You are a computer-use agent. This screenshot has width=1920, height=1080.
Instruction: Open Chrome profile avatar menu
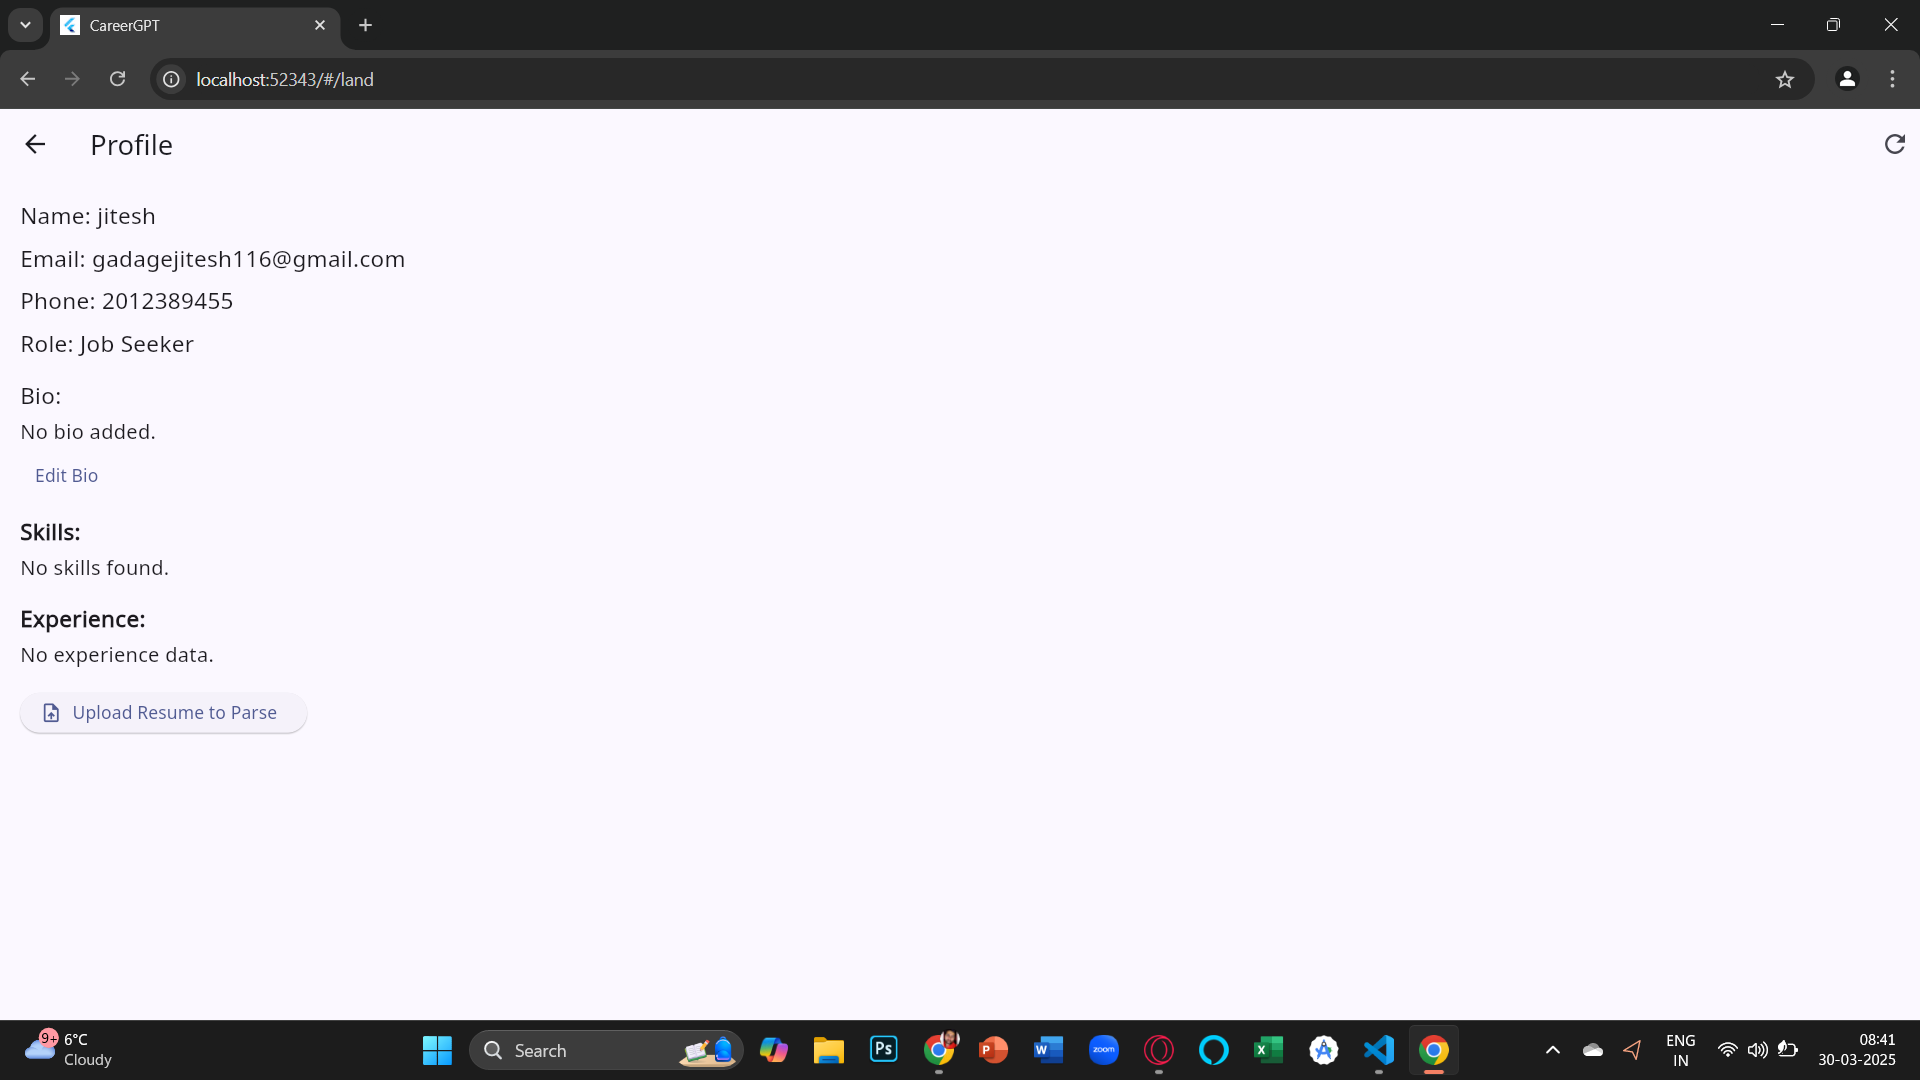pos(1847,79)
